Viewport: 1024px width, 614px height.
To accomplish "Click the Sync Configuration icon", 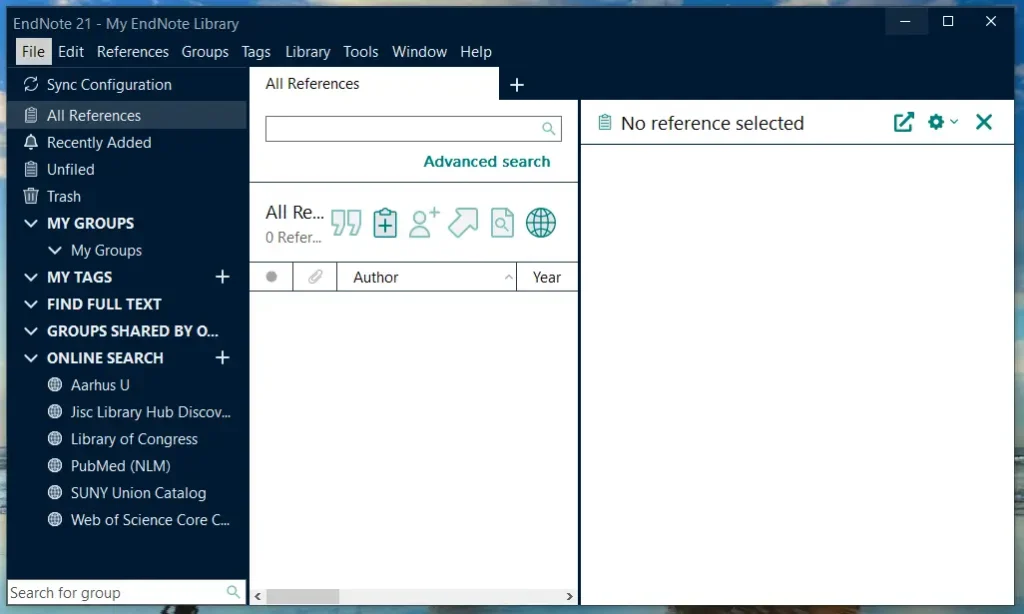I will (x=31, y=84).
